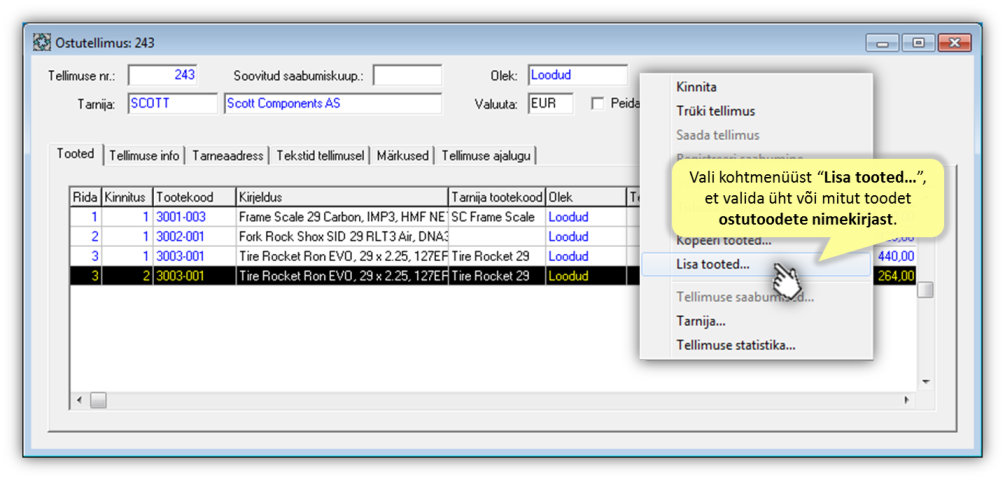
Task: Click the Tellimuse nr. input field
Action: 164,76
